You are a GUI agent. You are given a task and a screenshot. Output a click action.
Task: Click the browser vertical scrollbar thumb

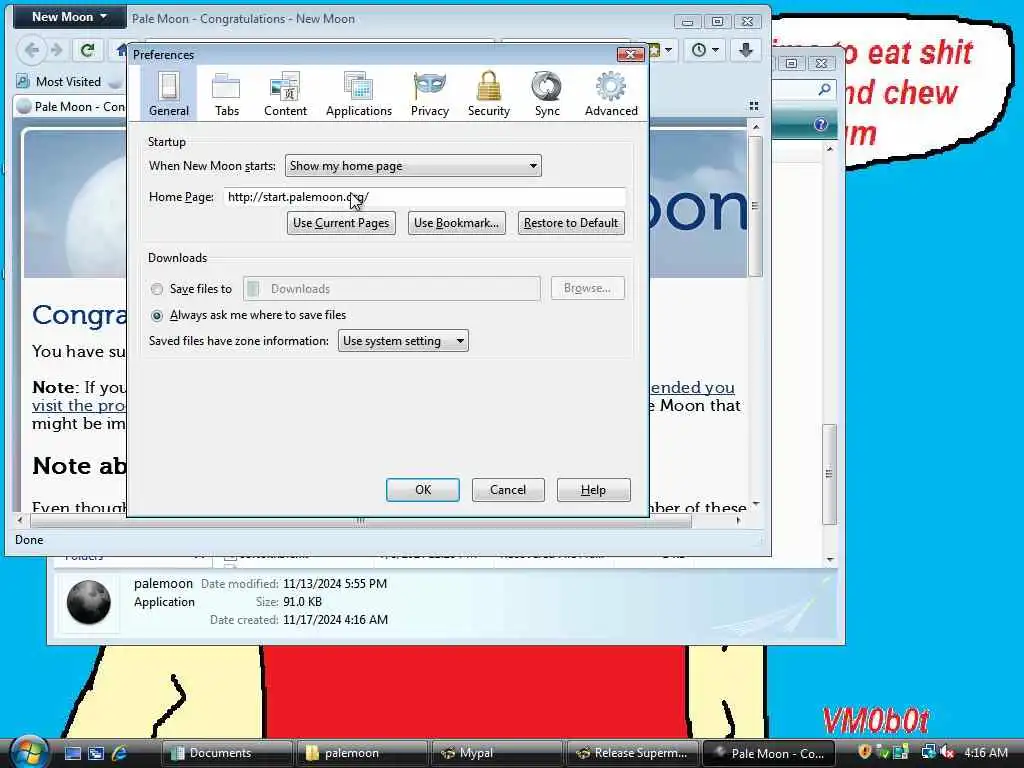point(755,206)
